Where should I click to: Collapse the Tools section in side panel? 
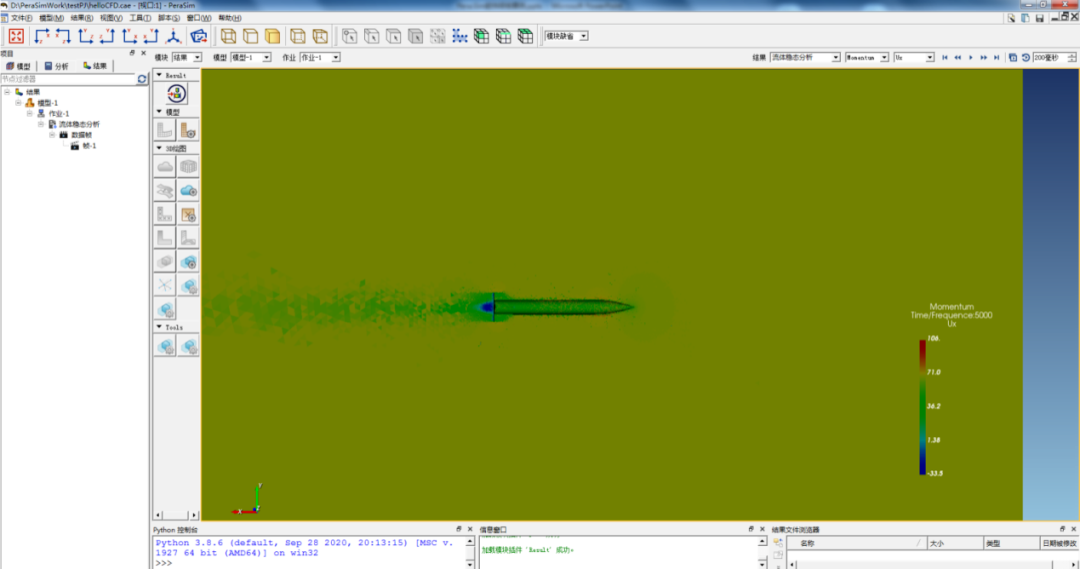click(158, 327)
